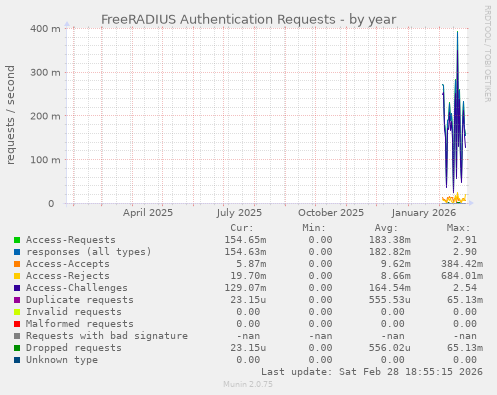The image size is (497, 395).
Task: Click the '684.01m' max Access-Rejects value
Action: (462, 276)
